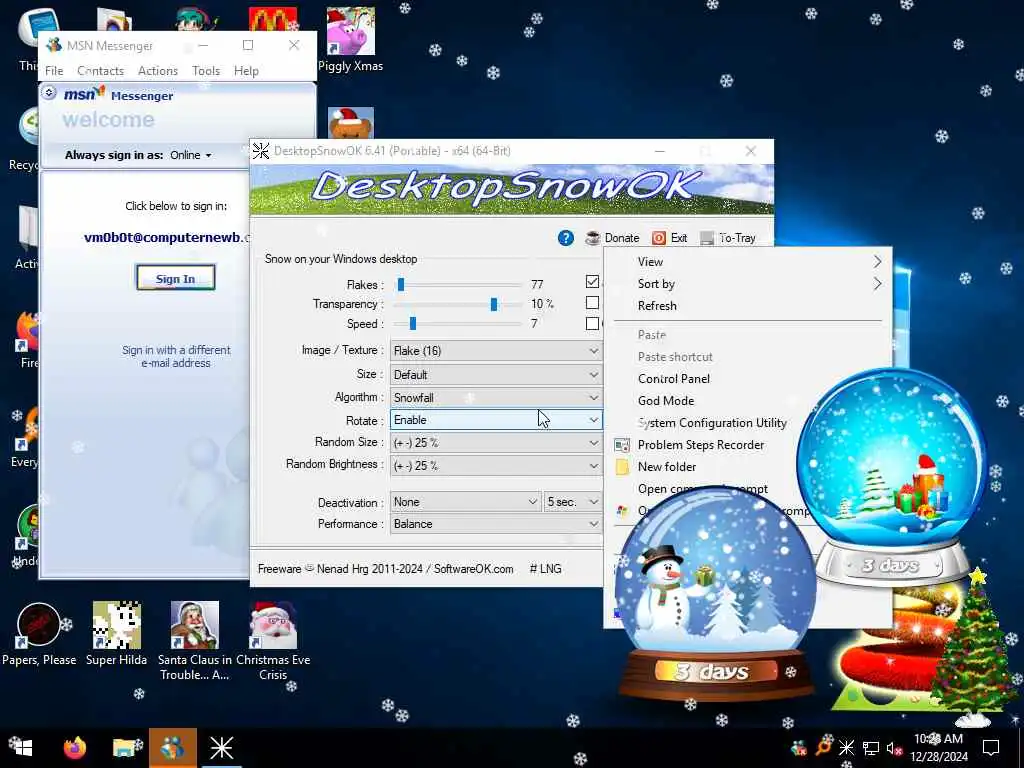Open the MSN Messenger Contacts menu
The height and width of the screenshot is (768, 1024).
[x=101, y=71]
